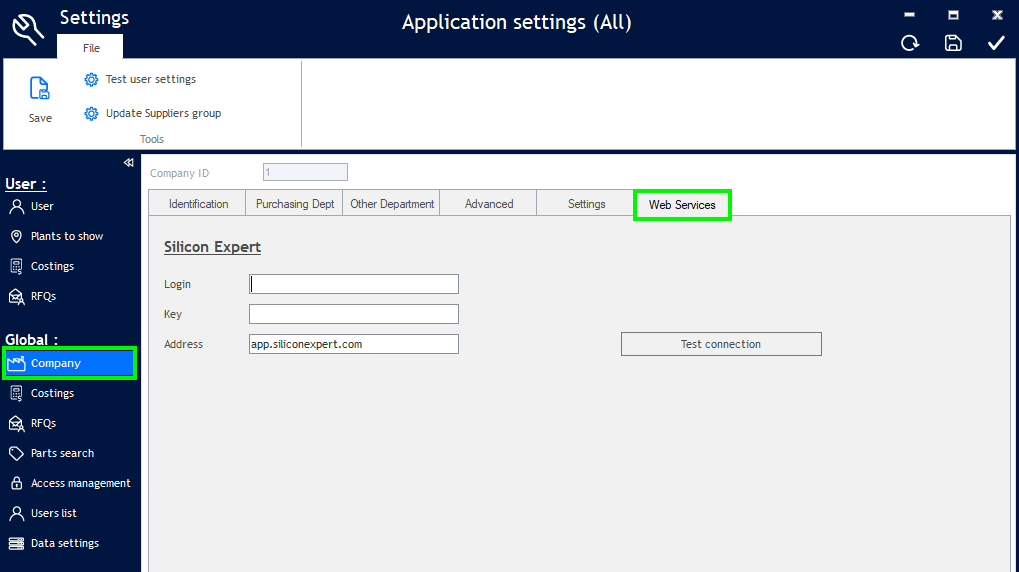Open Users list in sidebar
This screenshot has height=572, width=1019.
pos(53,514)
